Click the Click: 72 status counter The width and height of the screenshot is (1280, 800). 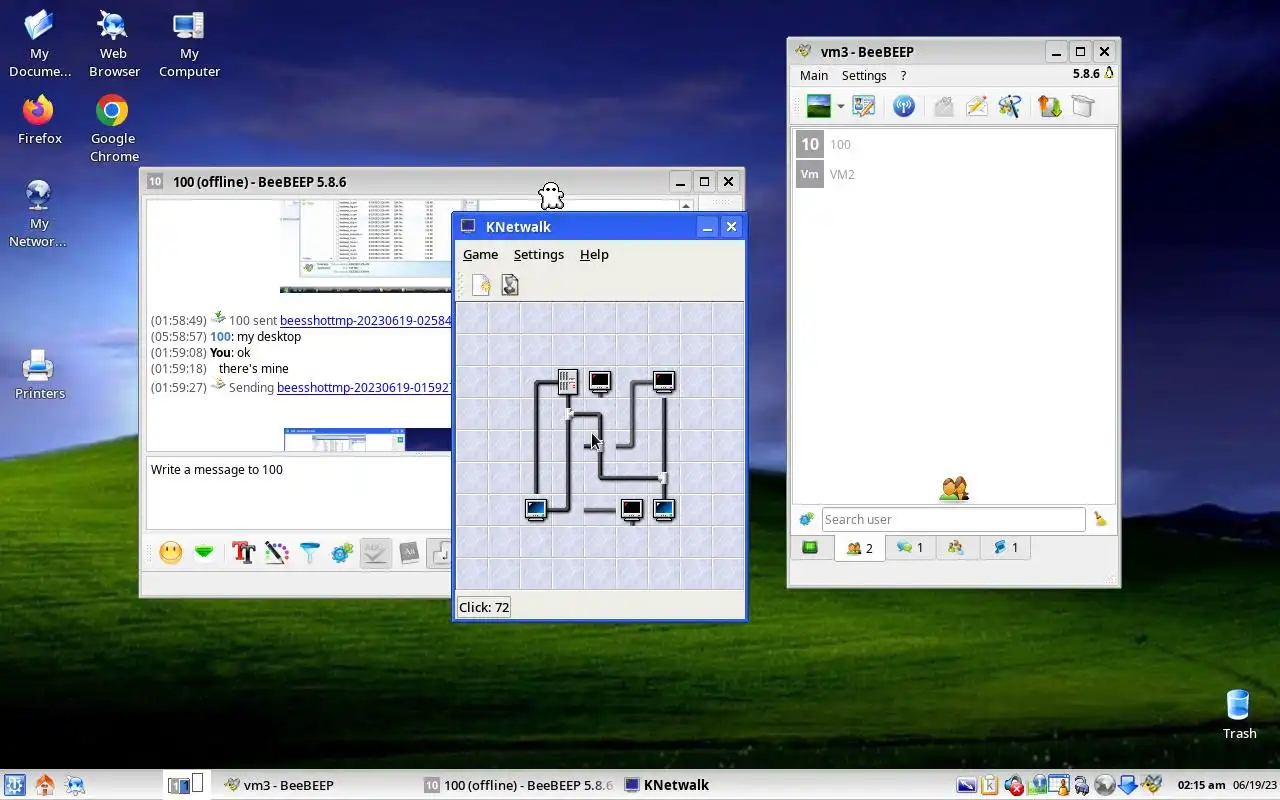tap(484, 607)
